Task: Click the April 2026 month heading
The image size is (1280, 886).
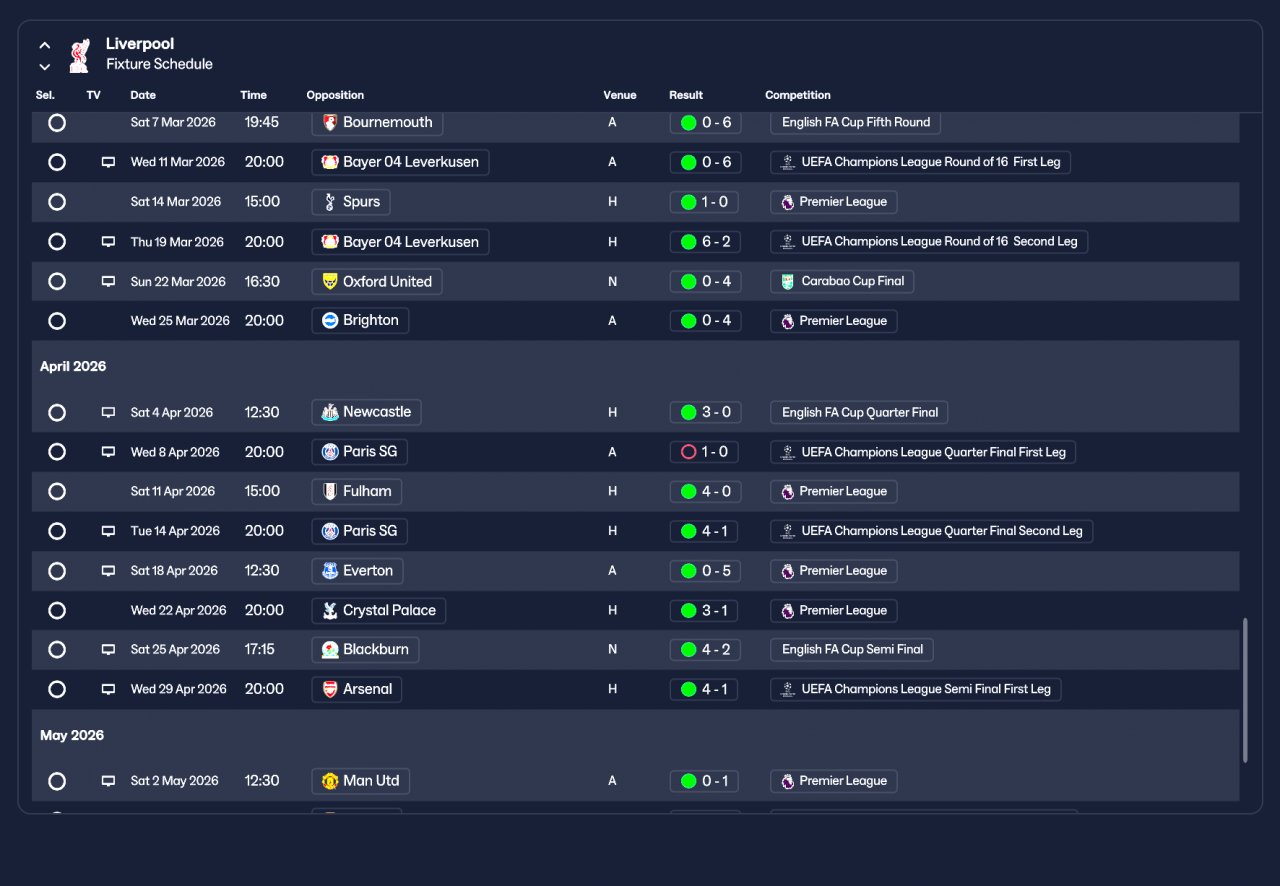Action: (73, 366)
